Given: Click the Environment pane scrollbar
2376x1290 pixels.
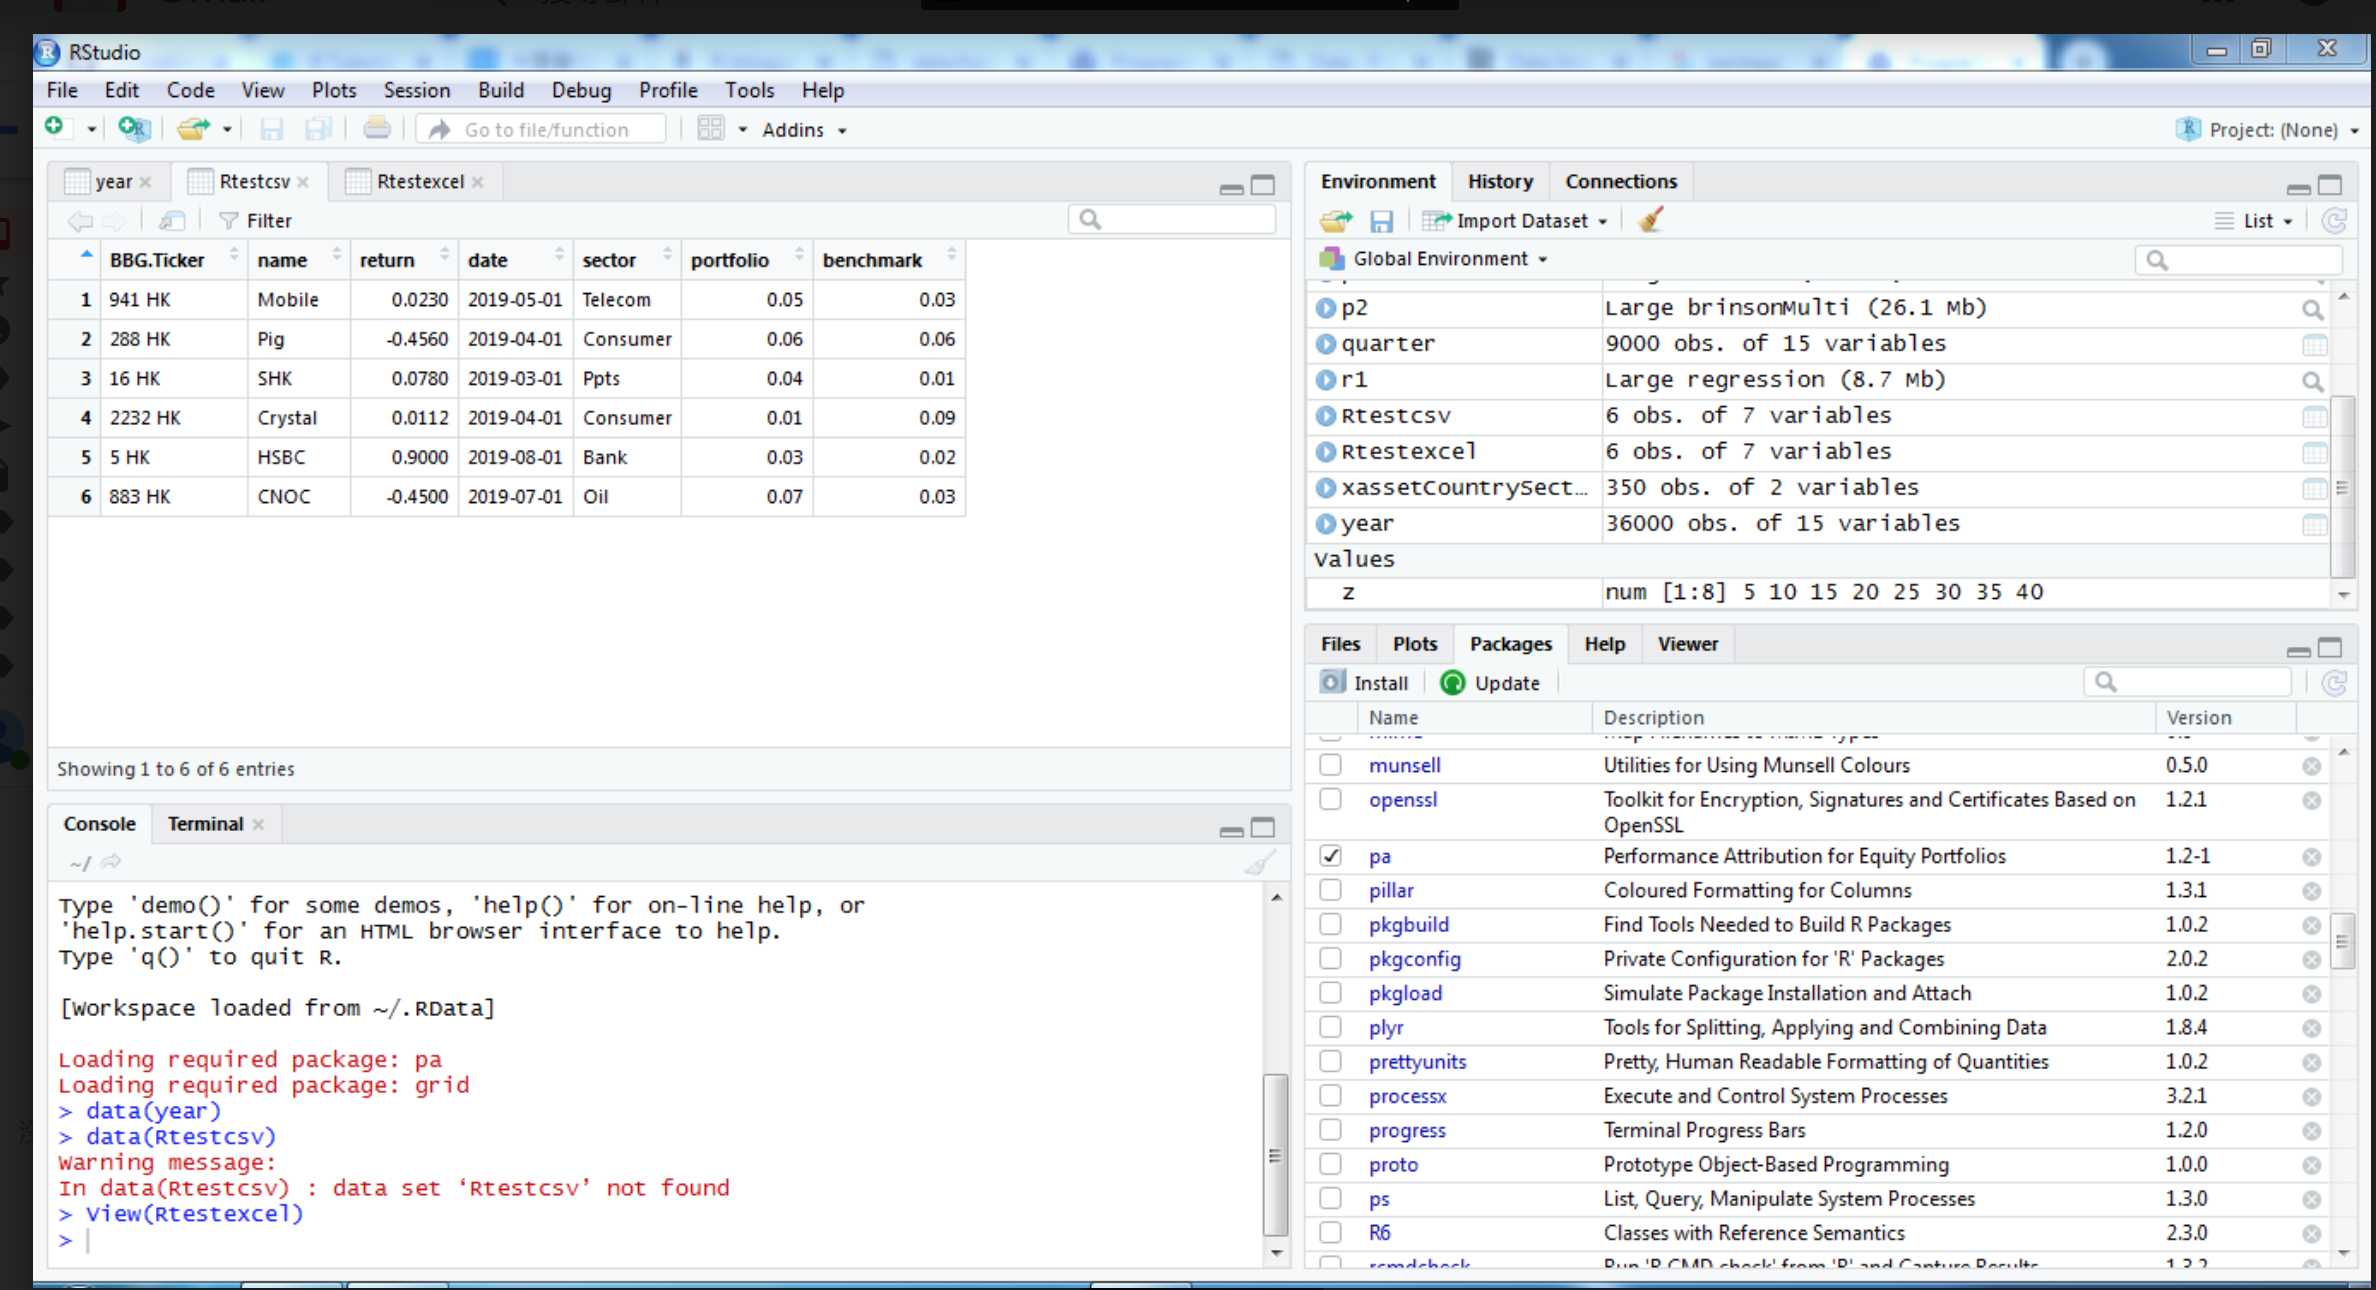Looking at the screenshot, I should (x=2342, y=487).
